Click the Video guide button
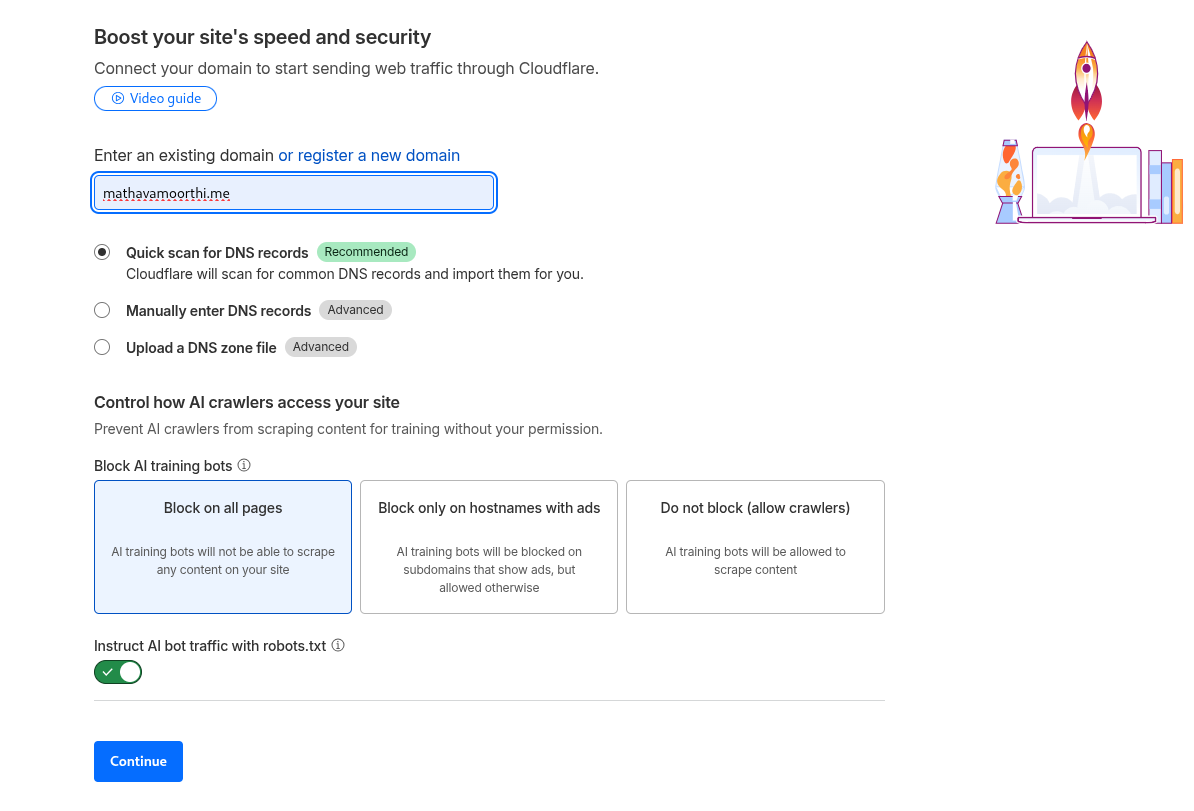Viewport: 1194px width, 811px height. point(155,98)
